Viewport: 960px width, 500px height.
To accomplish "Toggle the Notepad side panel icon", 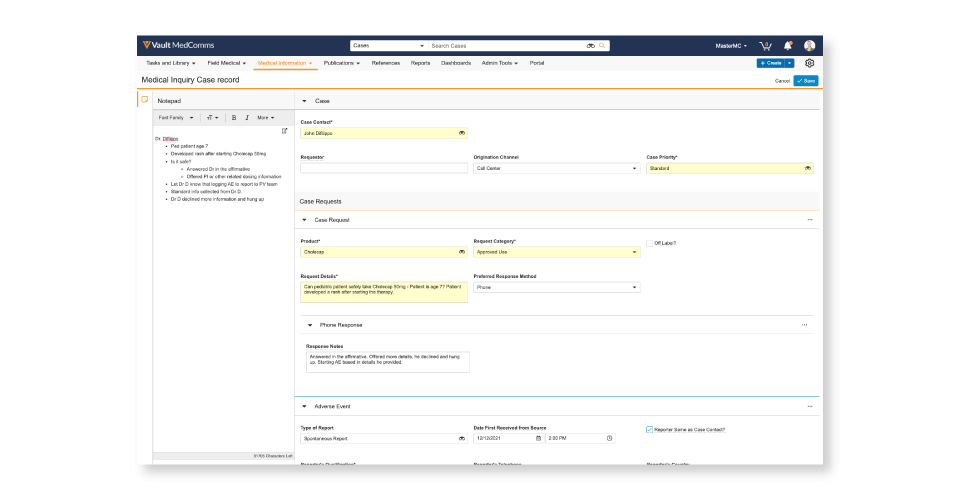I will point(144,100).
